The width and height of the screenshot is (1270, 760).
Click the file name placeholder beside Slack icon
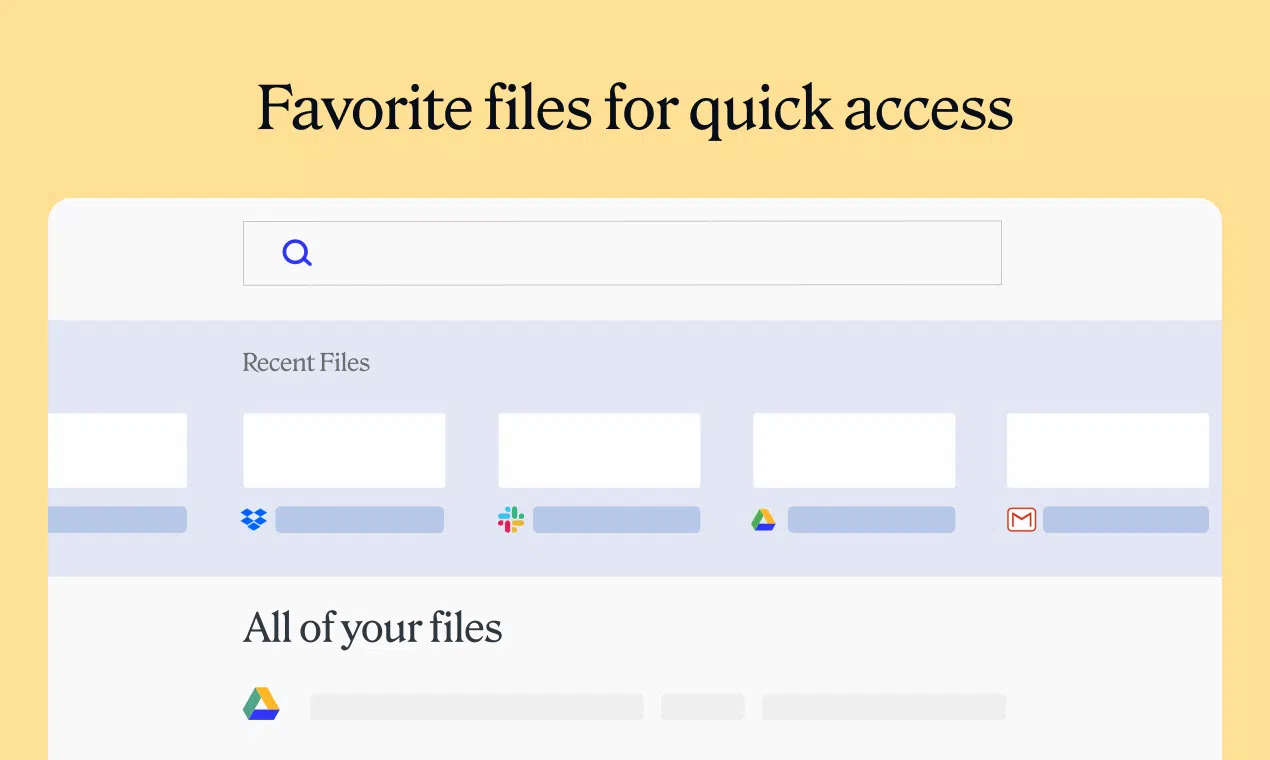point(616,520)
